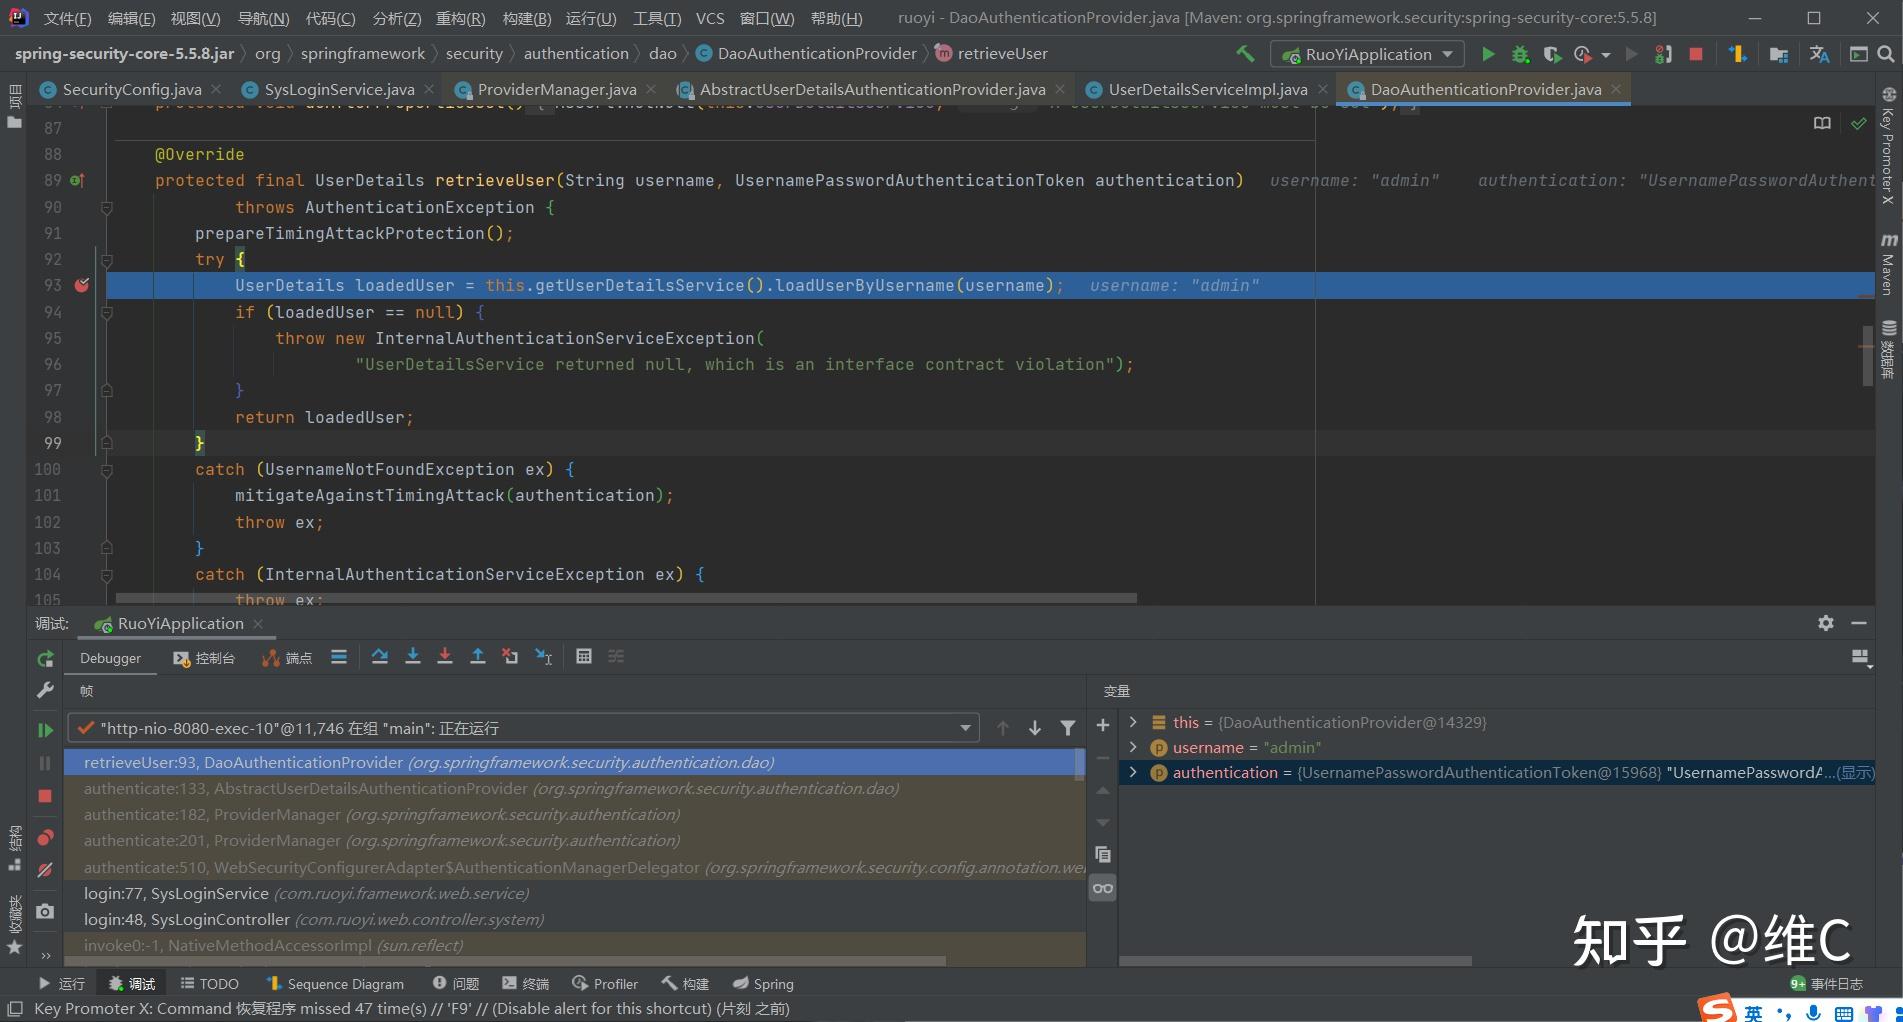Click the Step Out debugger icon
This screenshot has width=1903, height=1022.
pyautogui.click(x=478, y=657)
